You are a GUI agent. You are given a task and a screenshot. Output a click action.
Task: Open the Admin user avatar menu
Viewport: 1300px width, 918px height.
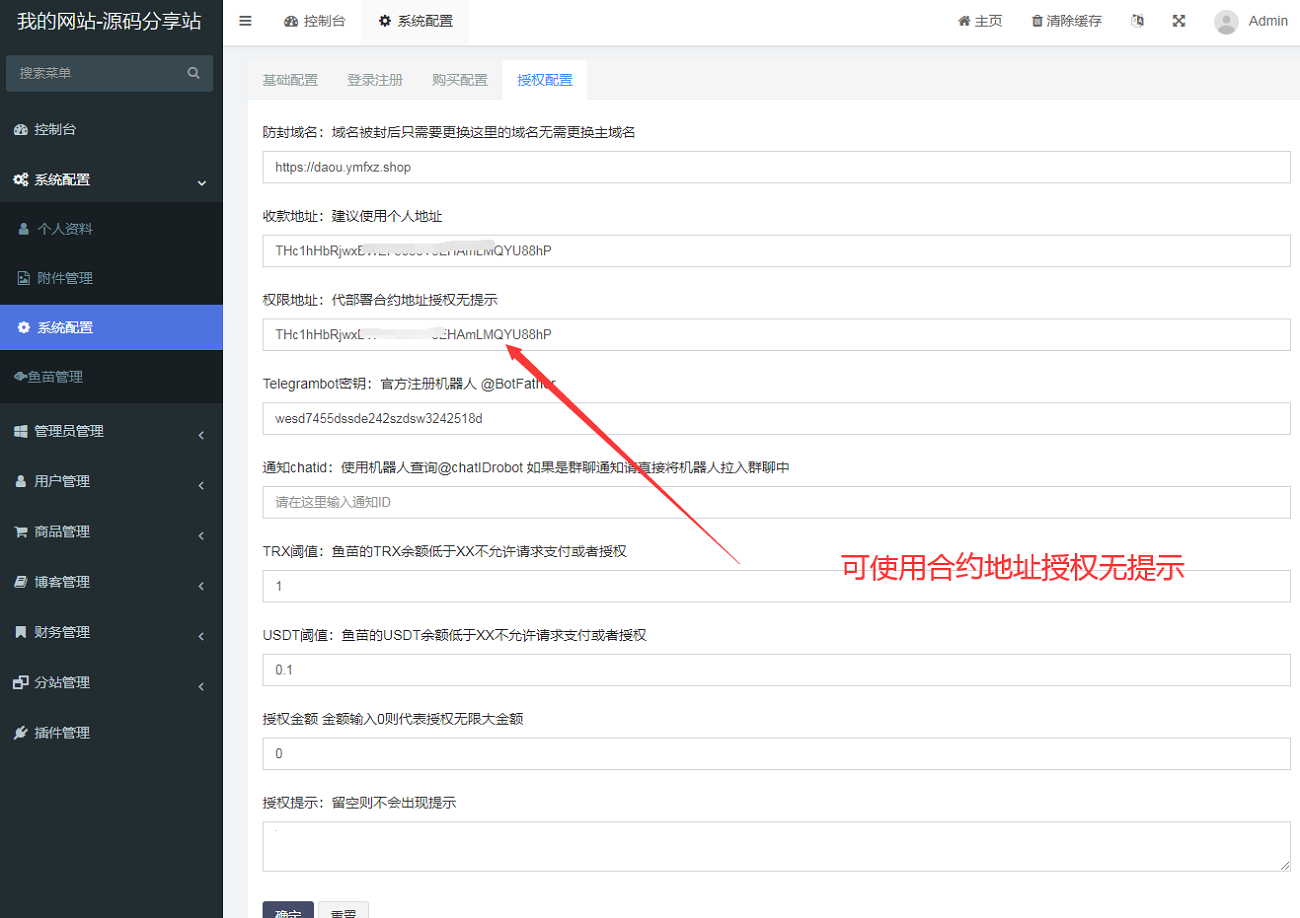(x=1226, y=22)
